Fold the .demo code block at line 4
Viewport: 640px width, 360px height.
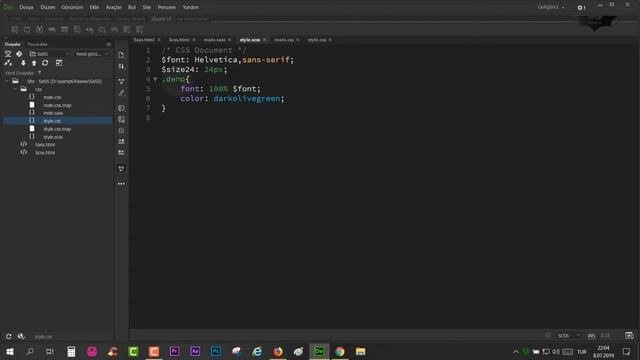[x=156, y=79]
